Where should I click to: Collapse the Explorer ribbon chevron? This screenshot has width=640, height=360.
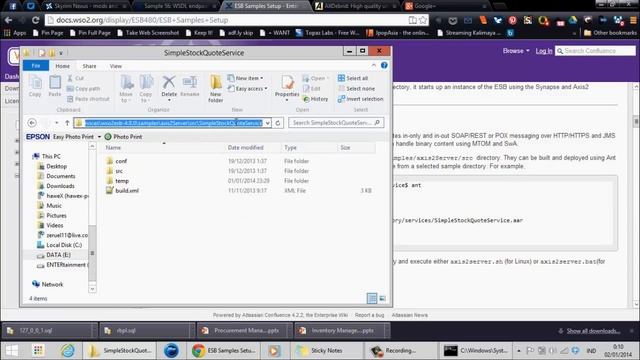[x=373, y=65]
